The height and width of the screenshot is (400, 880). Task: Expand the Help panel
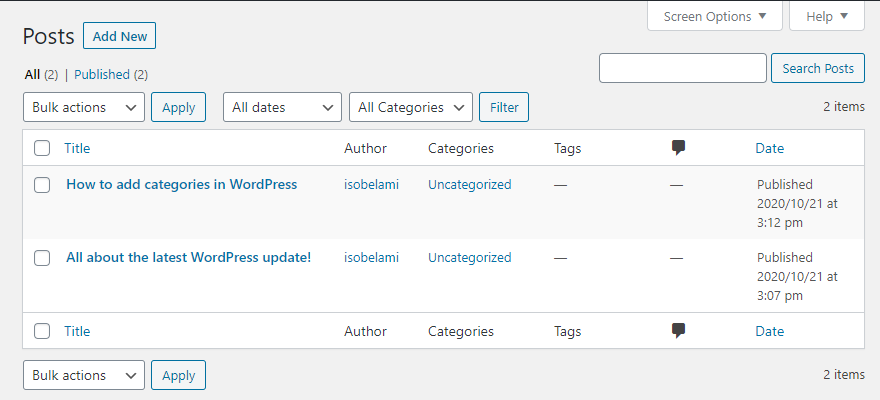[827, 16]
